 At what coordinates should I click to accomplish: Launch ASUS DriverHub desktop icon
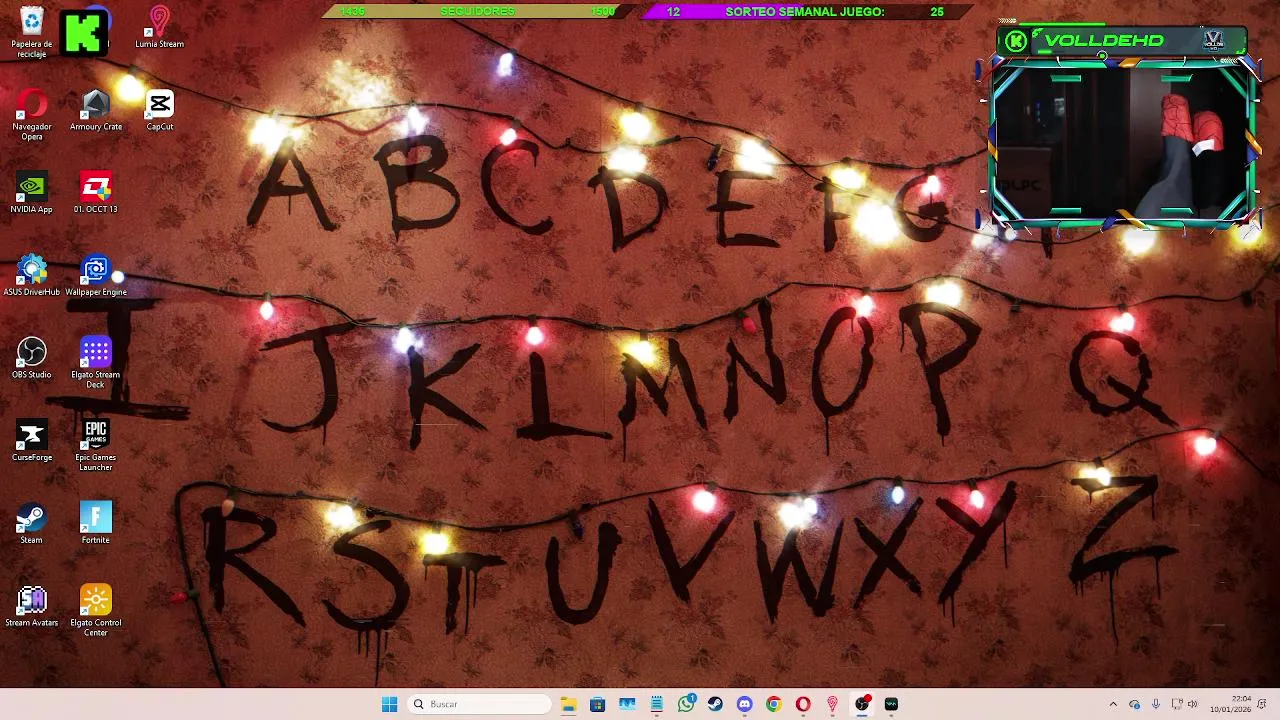(x=32, y=277)
